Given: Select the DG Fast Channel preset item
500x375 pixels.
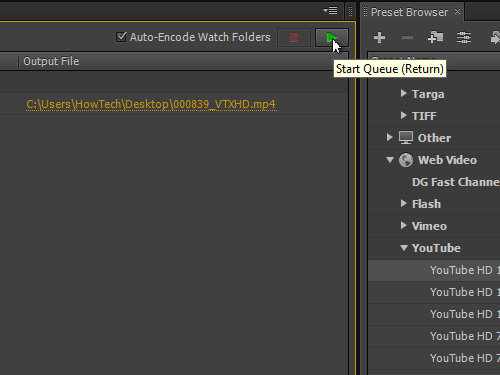Looking at the screenshot, I should (456, 182).
